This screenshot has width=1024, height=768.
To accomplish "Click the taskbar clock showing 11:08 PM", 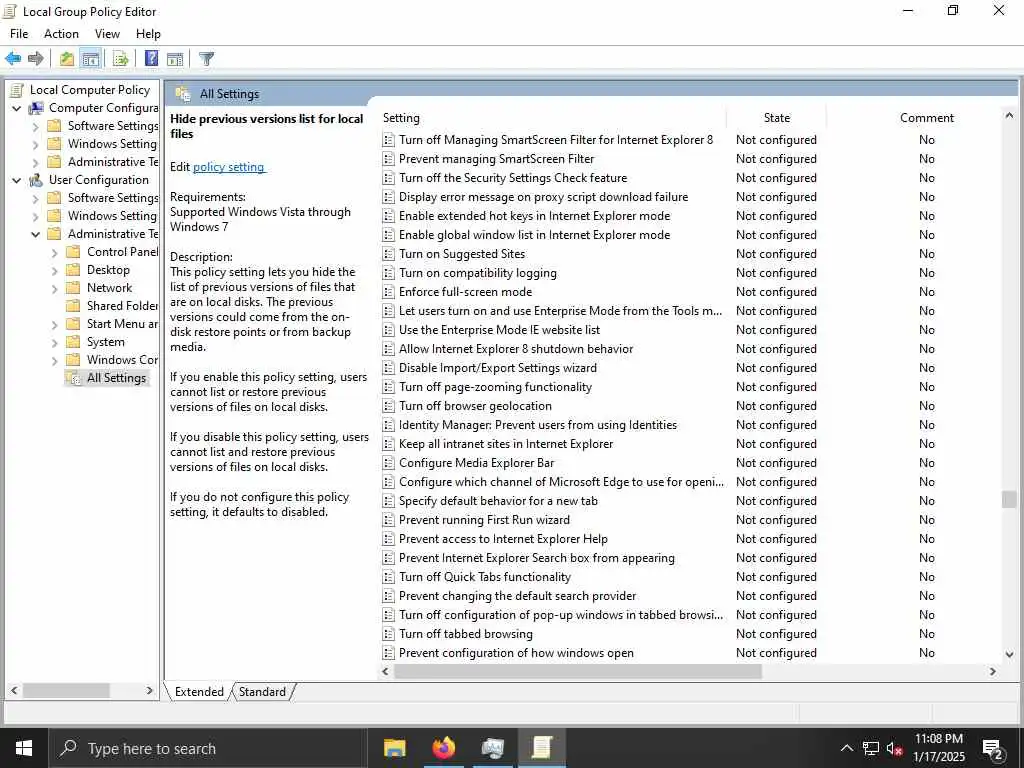I will pyautogui.click(x=938, y=748).
